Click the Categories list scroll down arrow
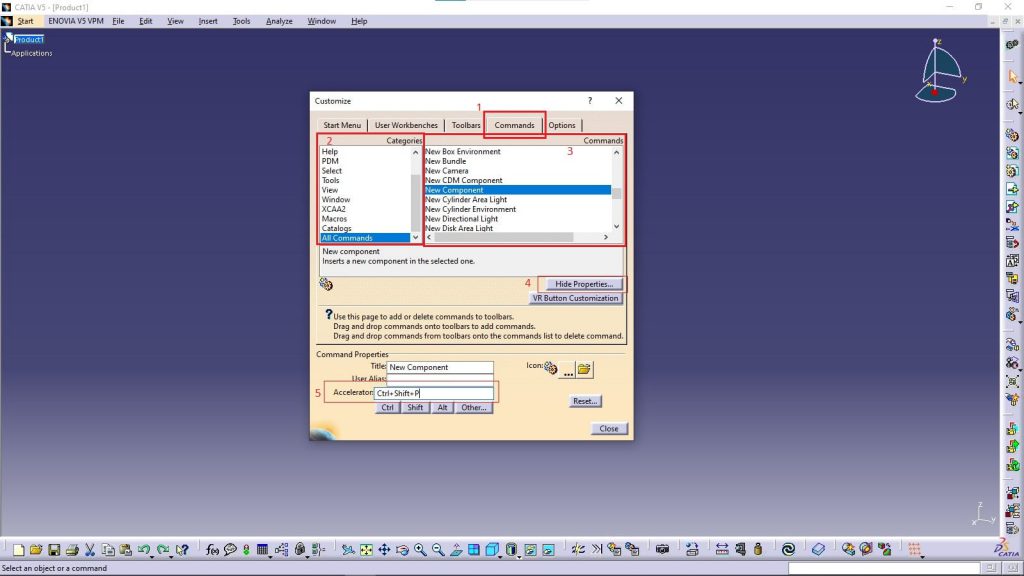 415,238
